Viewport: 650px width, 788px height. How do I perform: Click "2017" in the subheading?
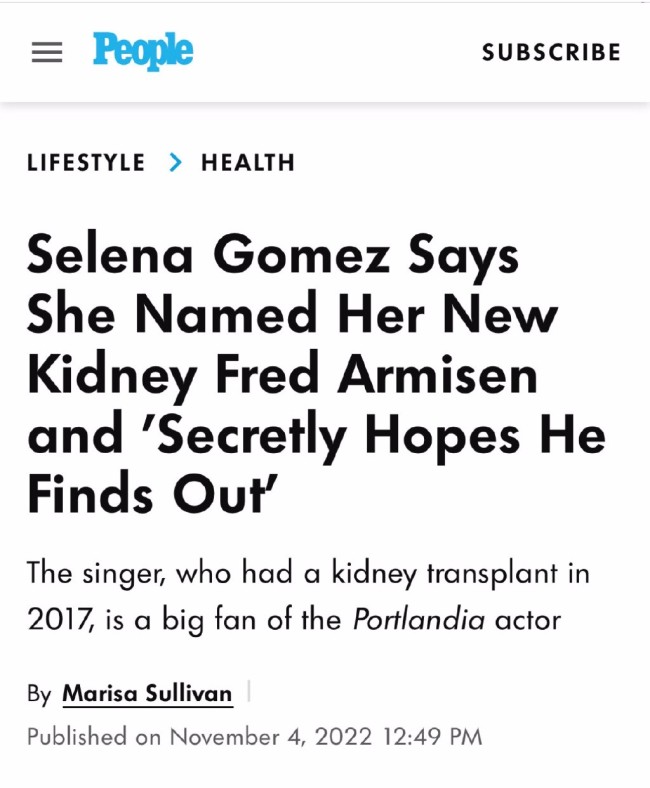point(60,619)
